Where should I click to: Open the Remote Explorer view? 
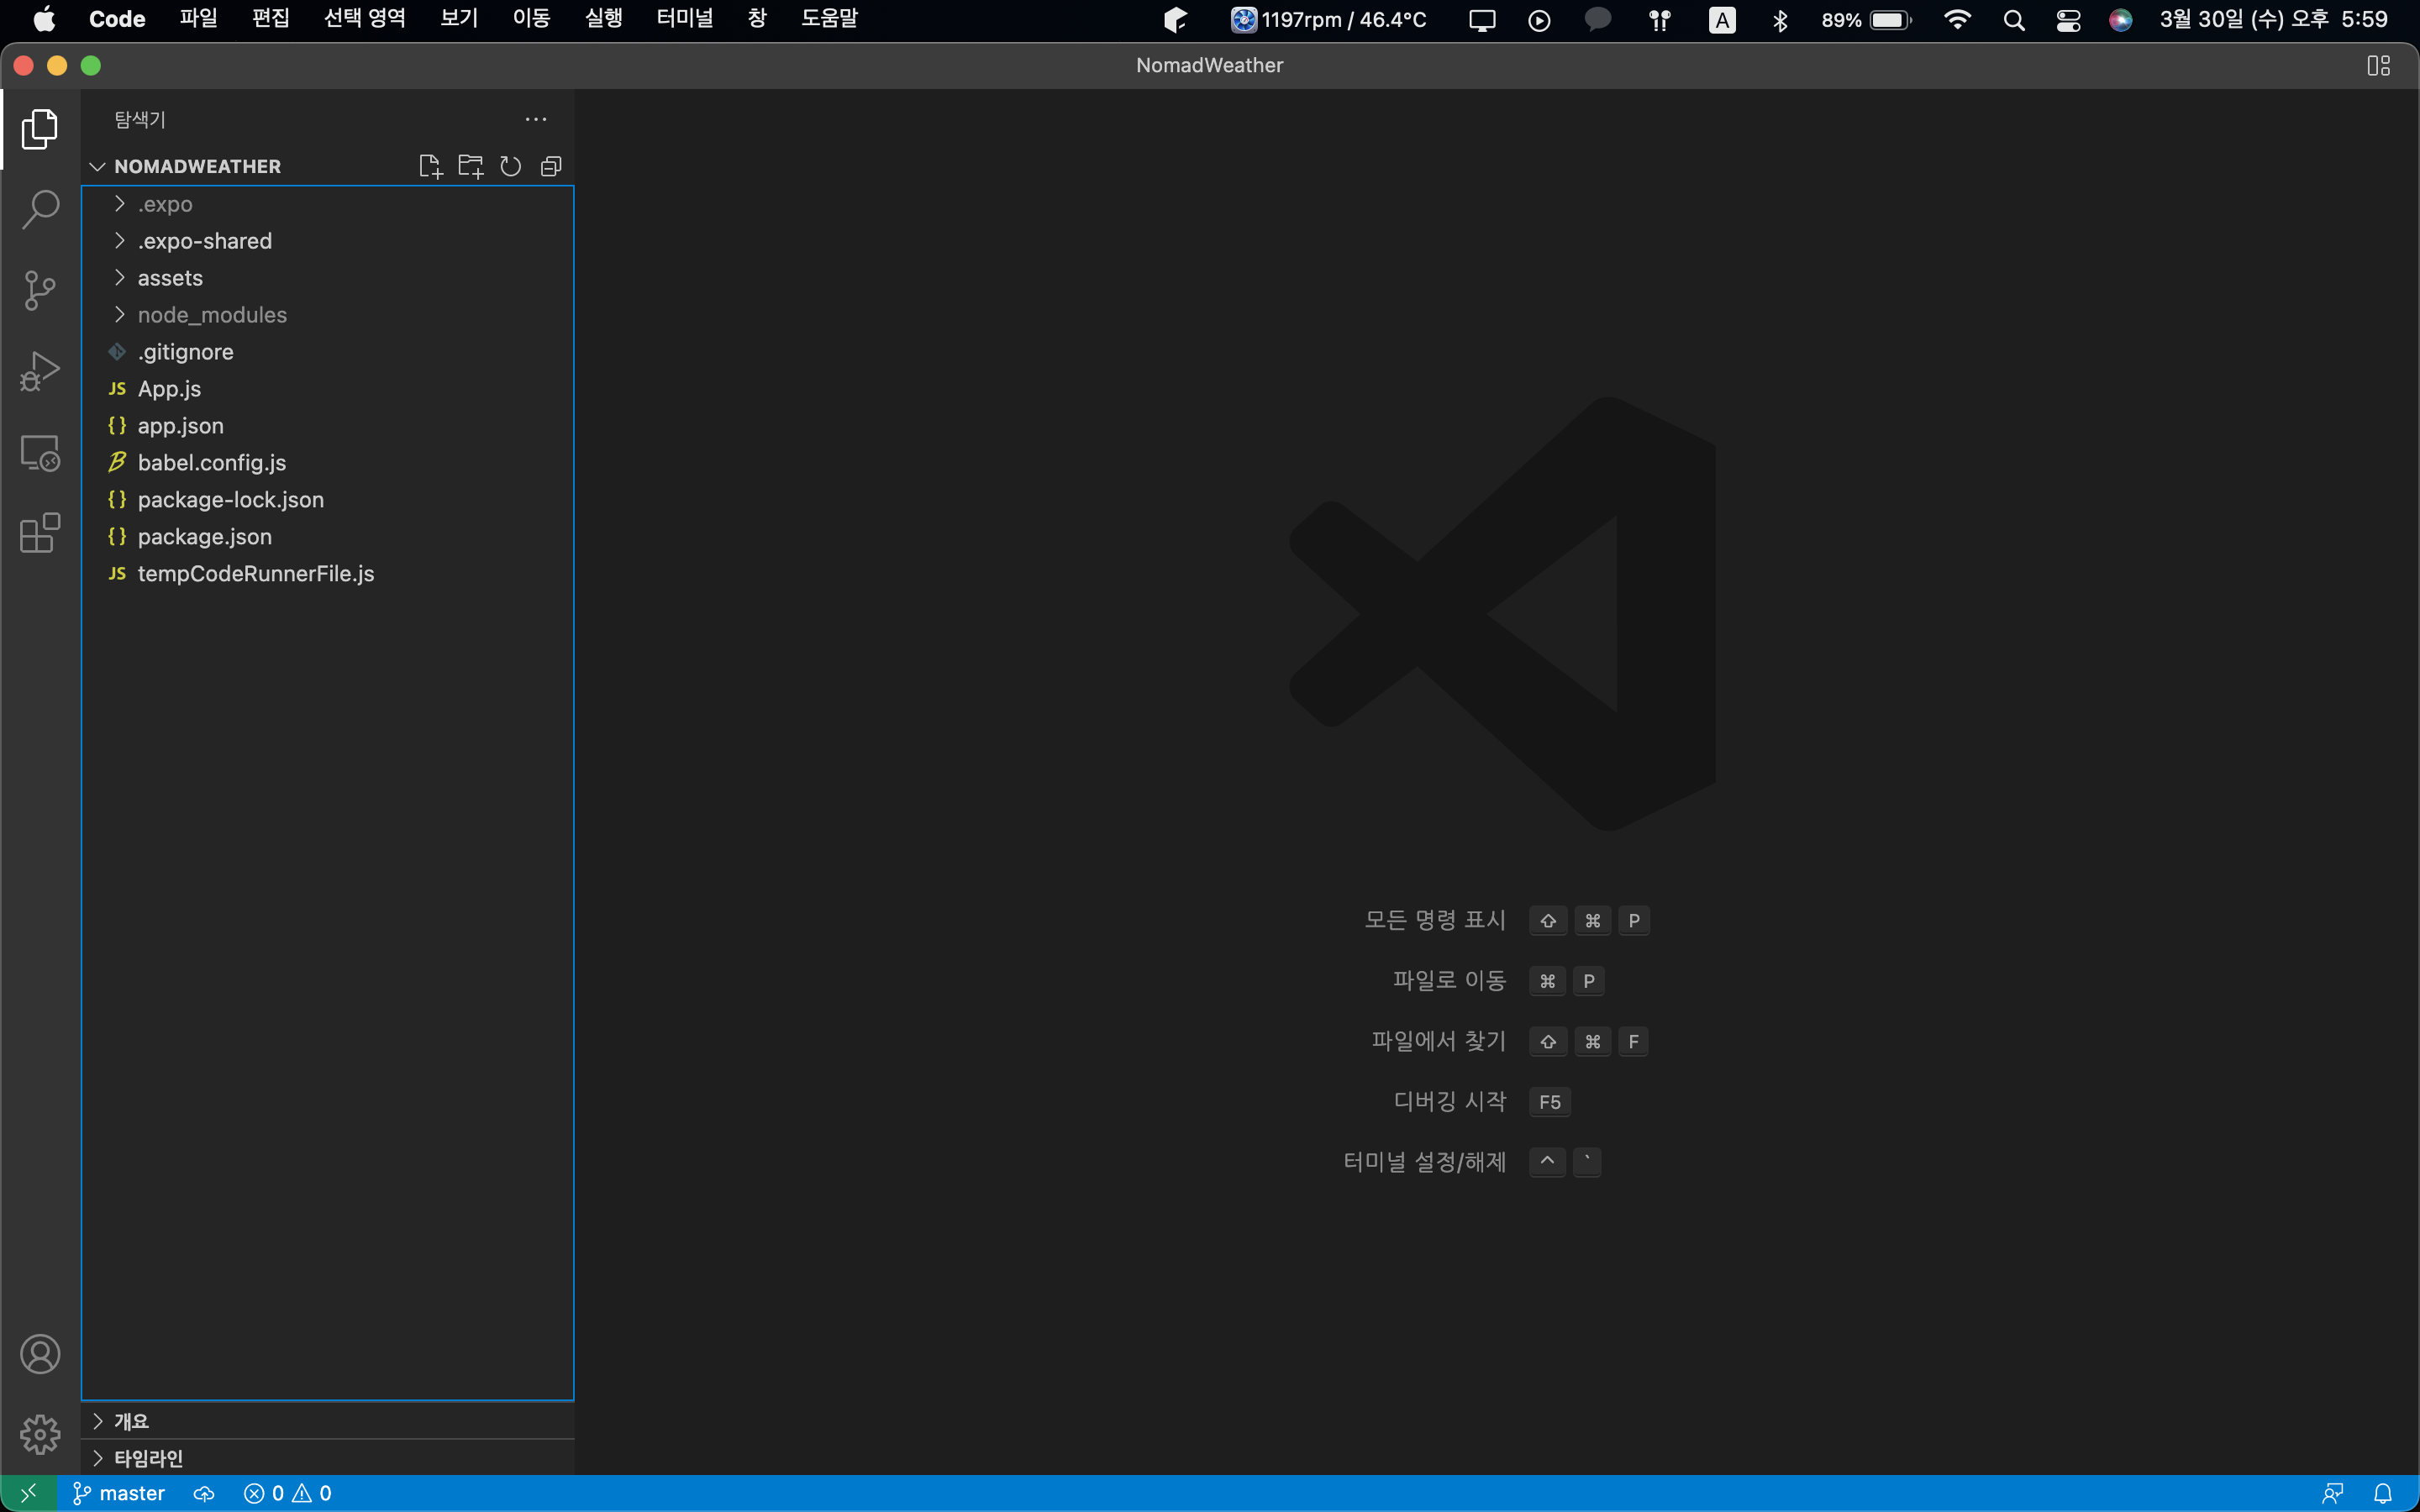click(40, 453)
